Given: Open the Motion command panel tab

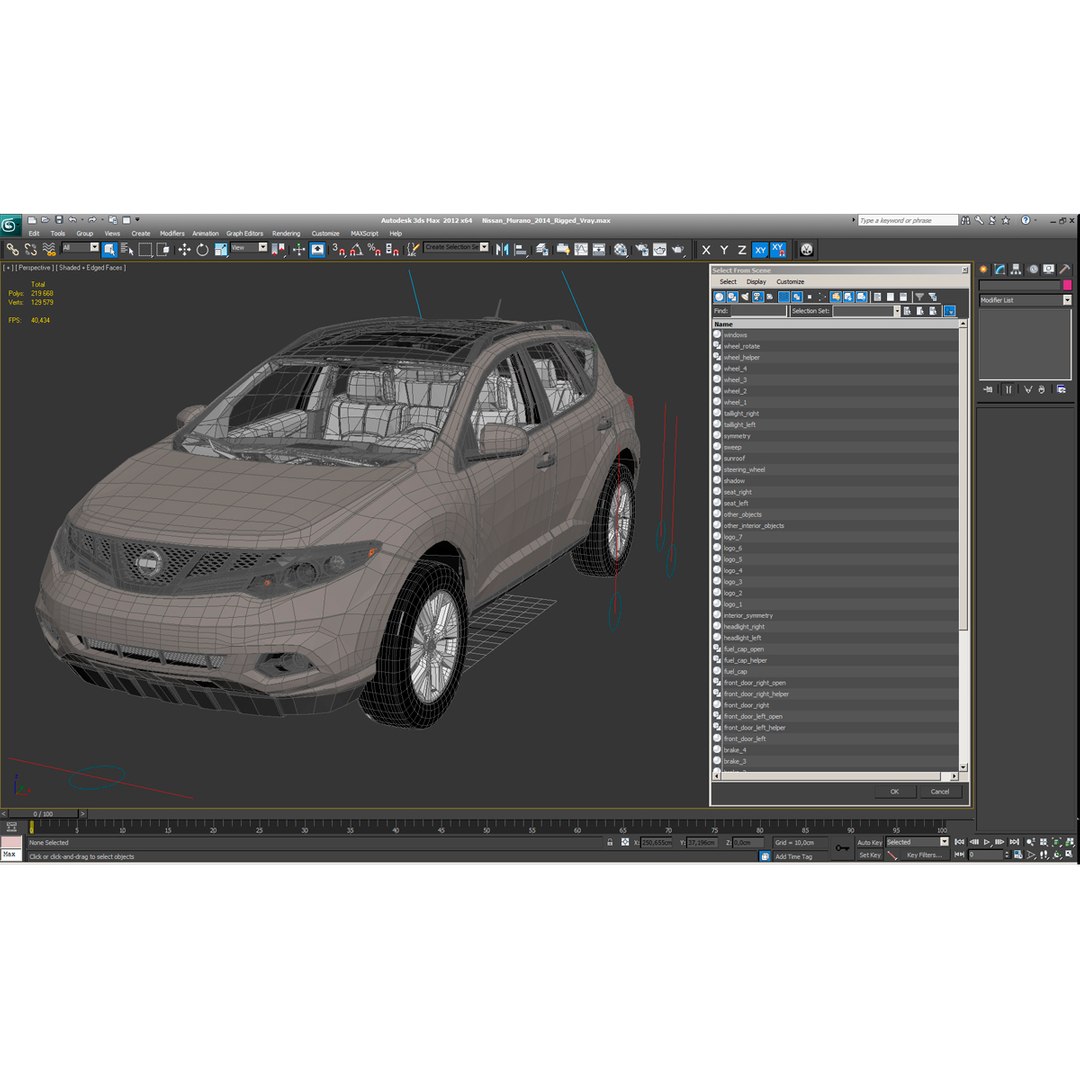Looking at the screenshot, I should click(1032, 269).
